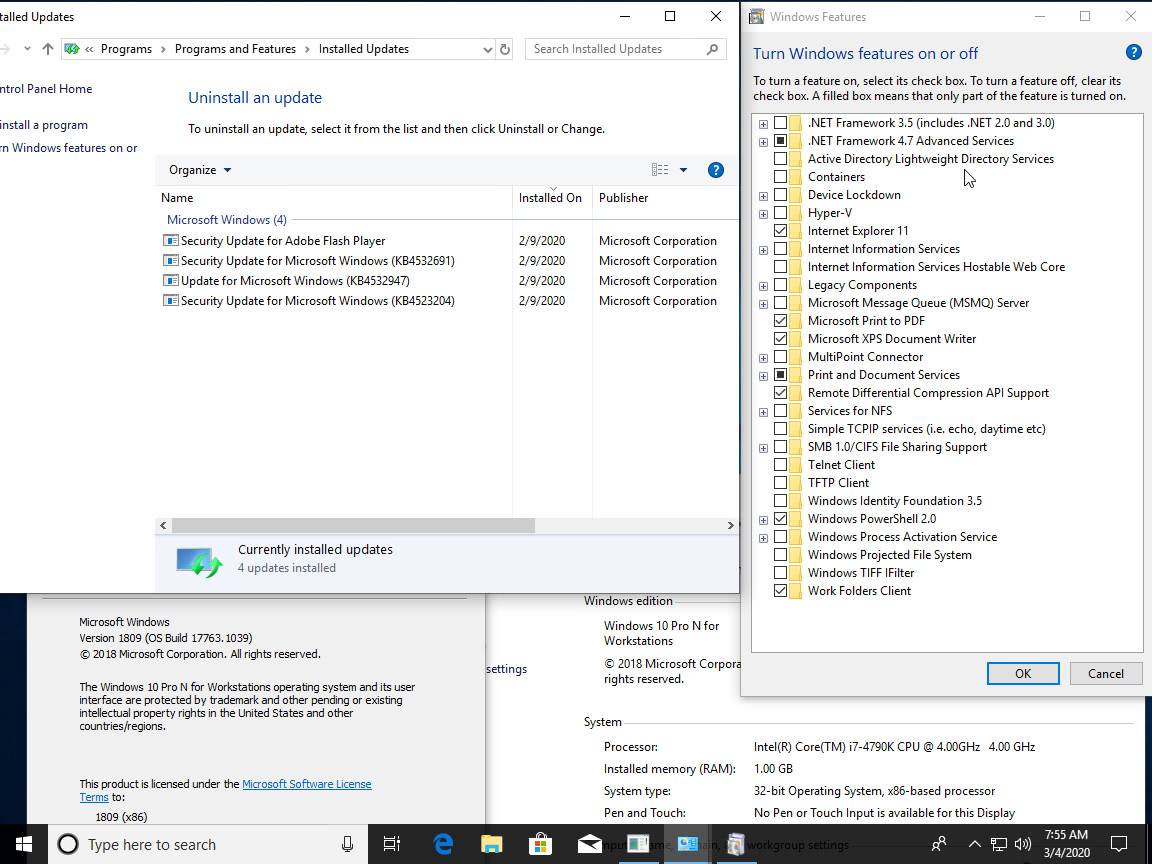Viewport: 1152px width, 864px height.
Task: Check Active Directory Lightweight Directory Services
Action: pos(780,159)
